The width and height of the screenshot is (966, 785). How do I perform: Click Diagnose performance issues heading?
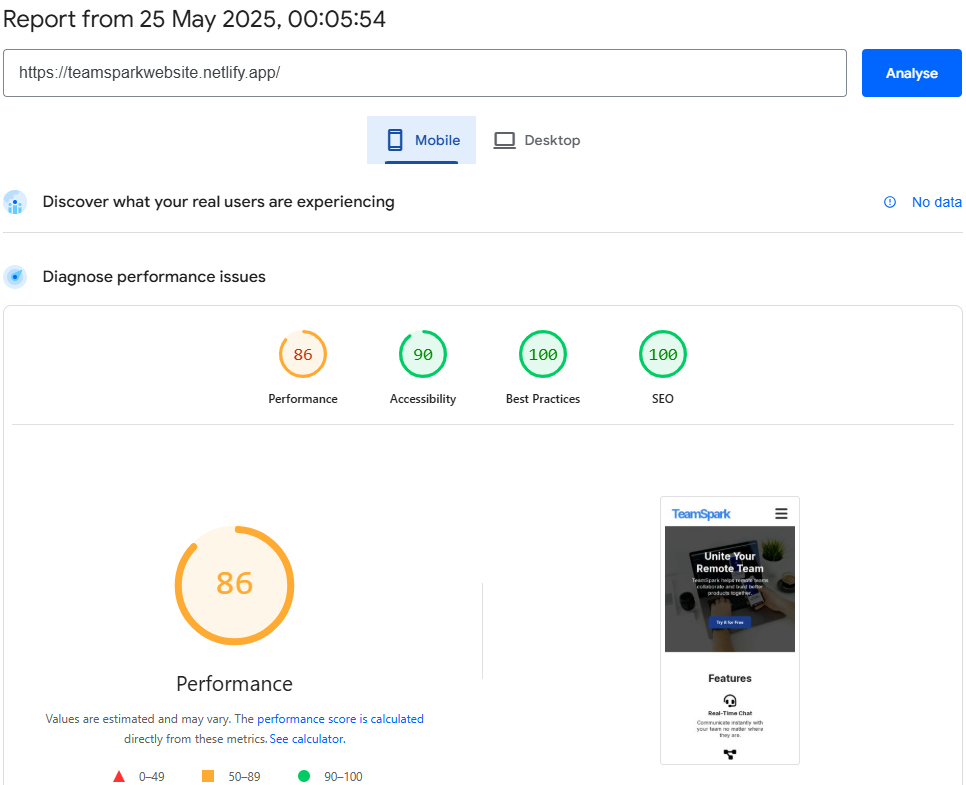tap(154, 277)
